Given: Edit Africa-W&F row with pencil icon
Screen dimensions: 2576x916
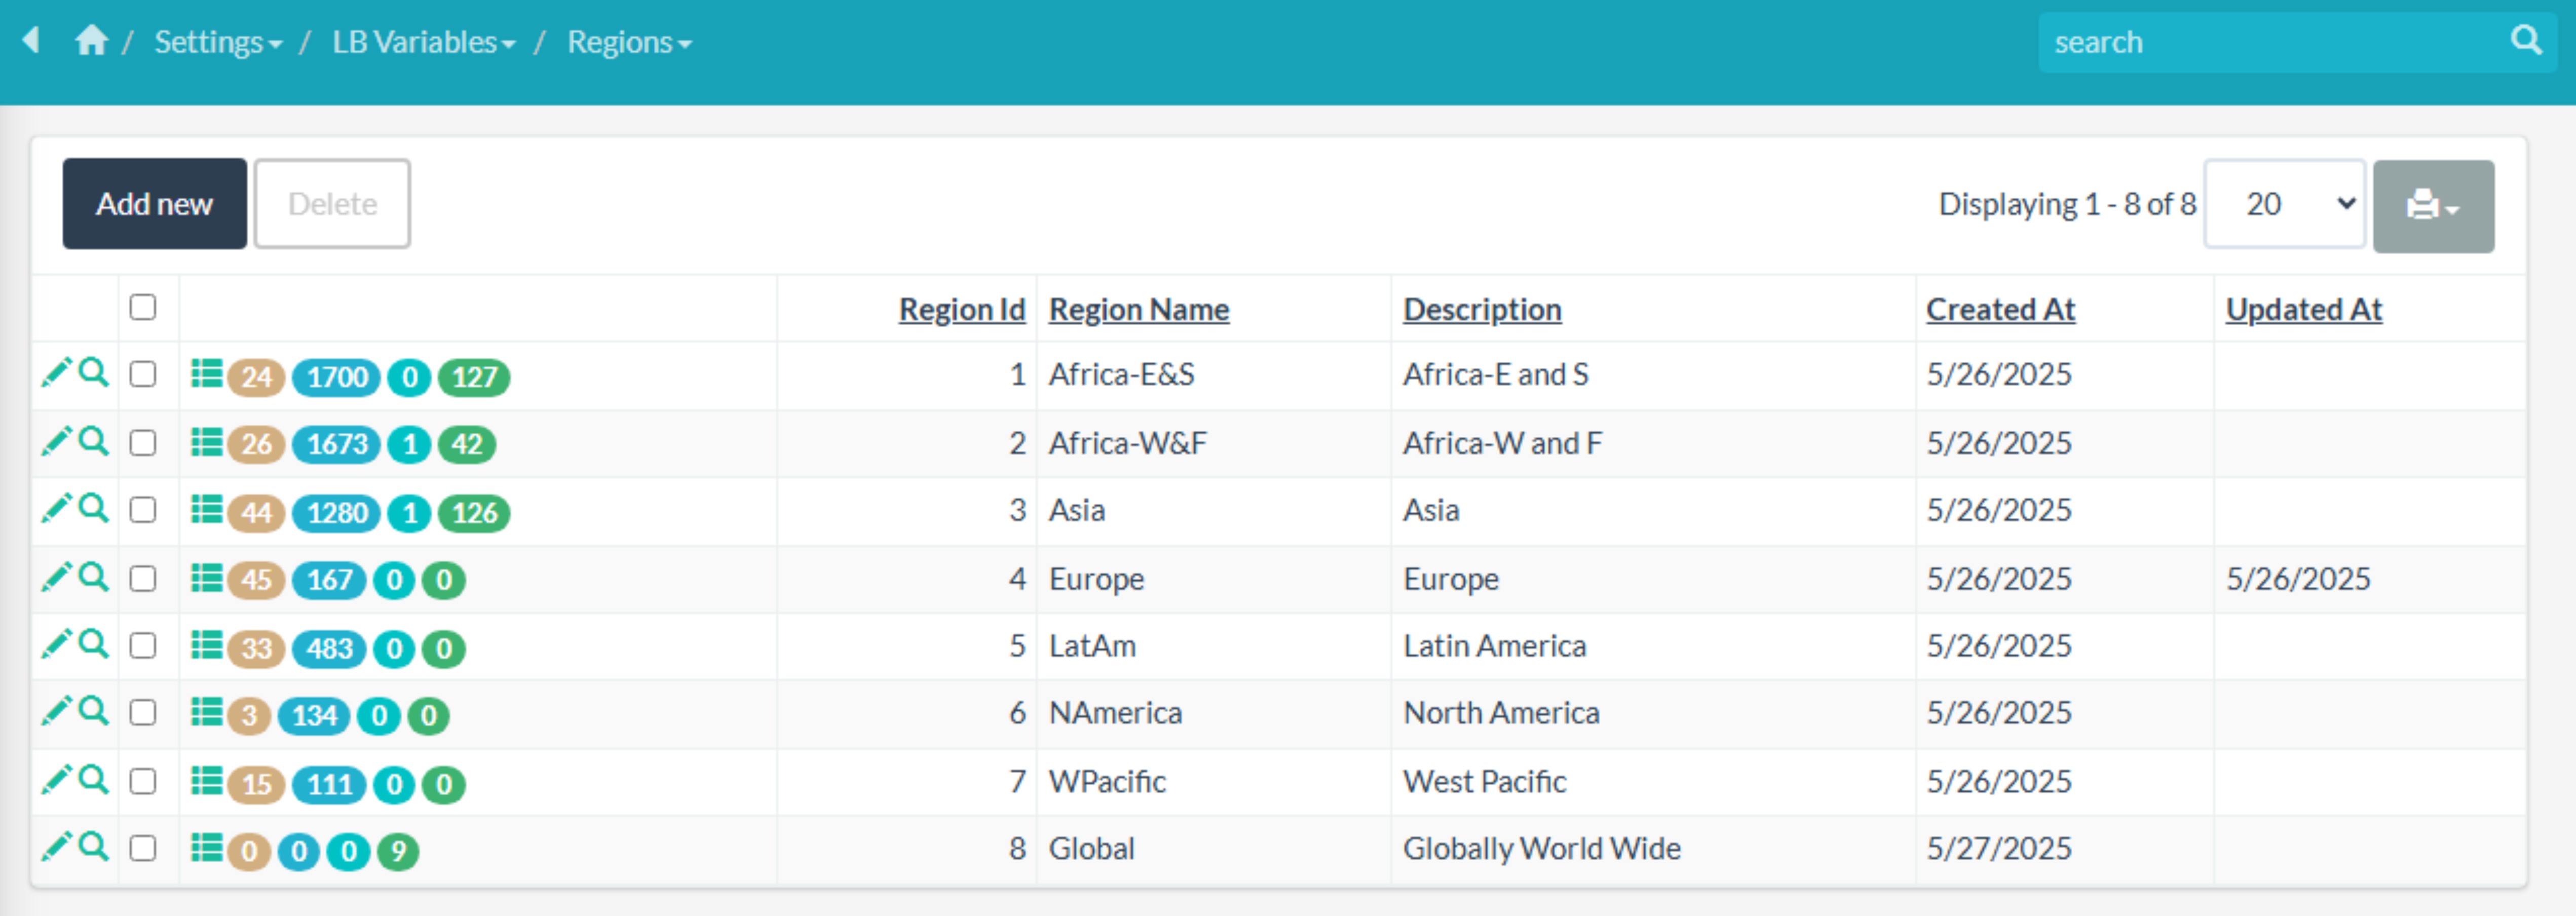Looking at the screenshot, I should [x=56, y=441].
